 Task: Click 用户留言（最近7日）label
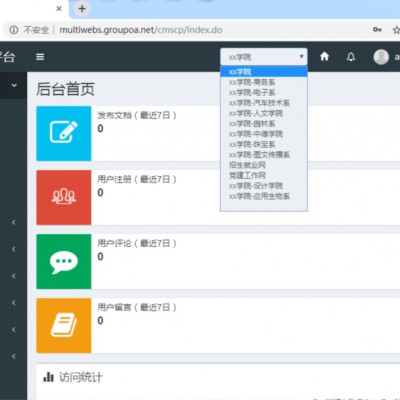[137, 307]
